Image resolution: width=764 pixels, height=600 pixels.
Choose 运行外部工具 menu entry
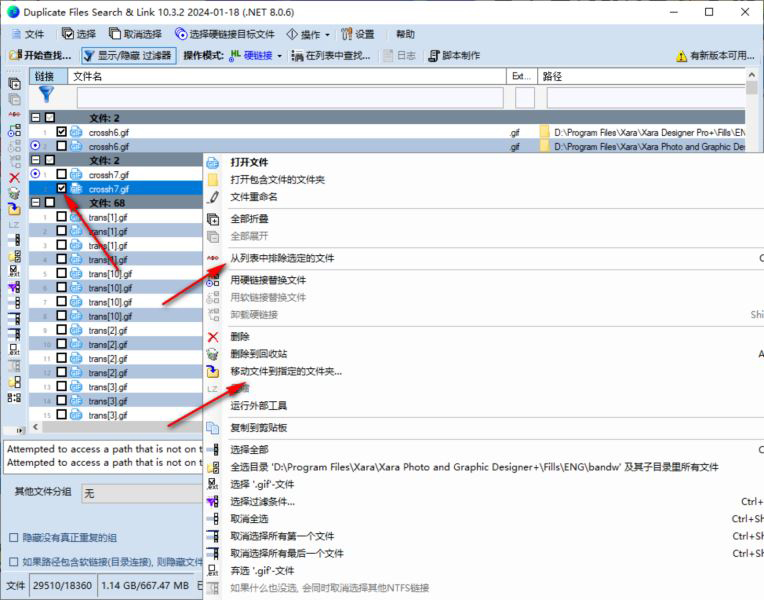[258, 406]
